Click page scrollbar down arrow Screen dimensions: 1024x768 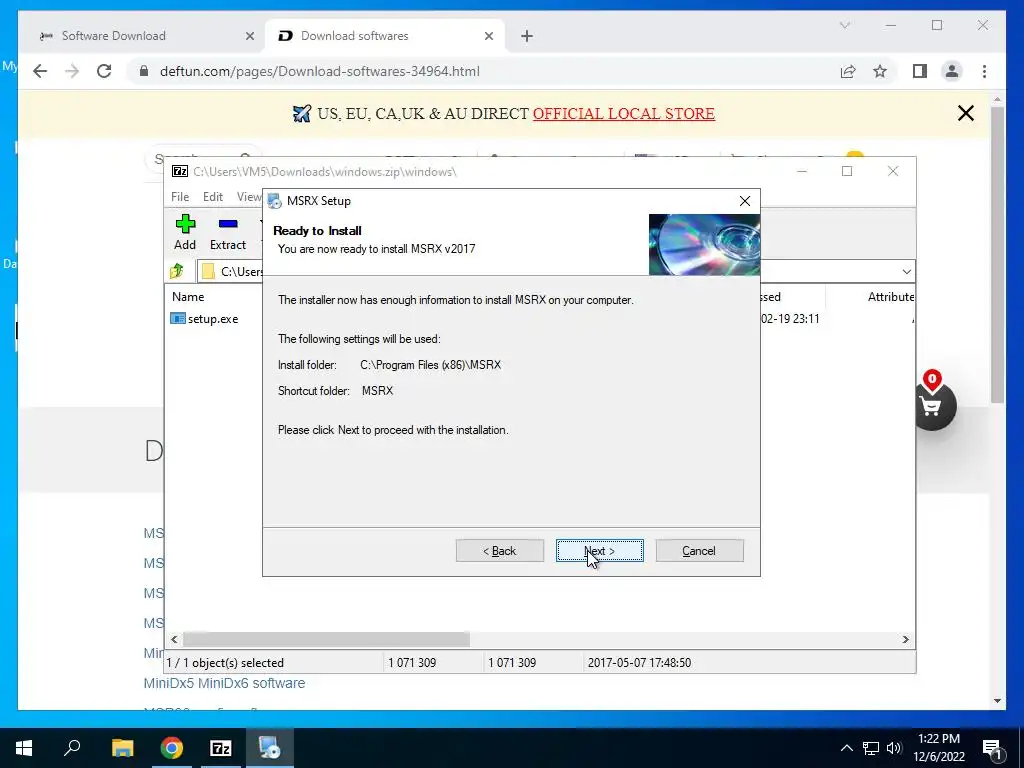point(997,701)
